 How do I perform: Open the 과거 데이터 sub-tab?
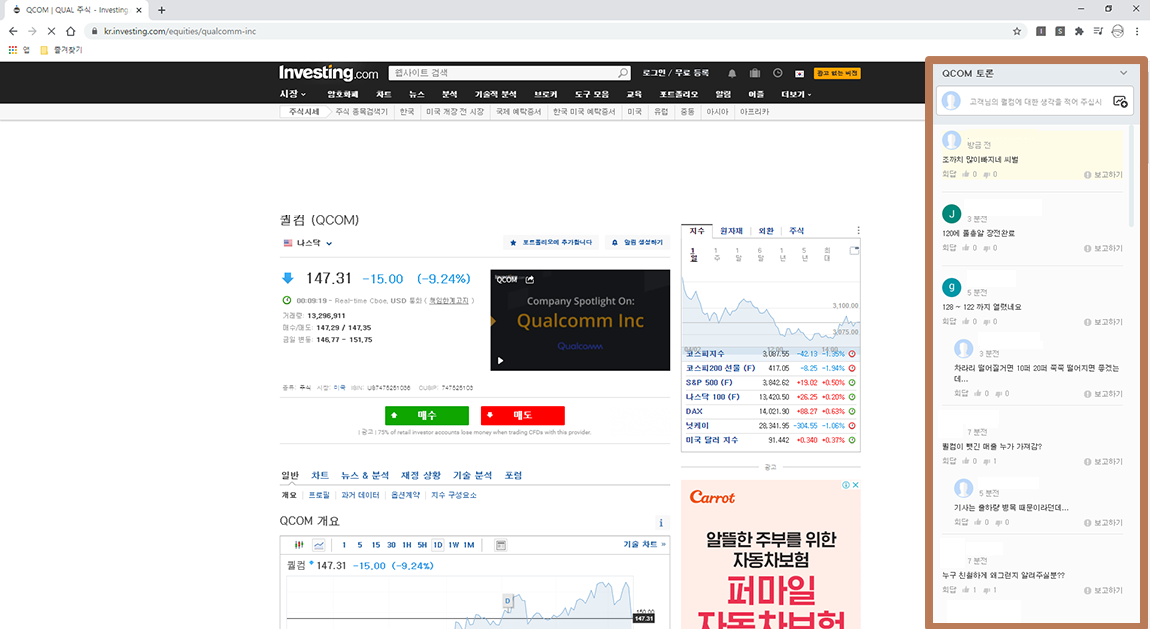360,496
